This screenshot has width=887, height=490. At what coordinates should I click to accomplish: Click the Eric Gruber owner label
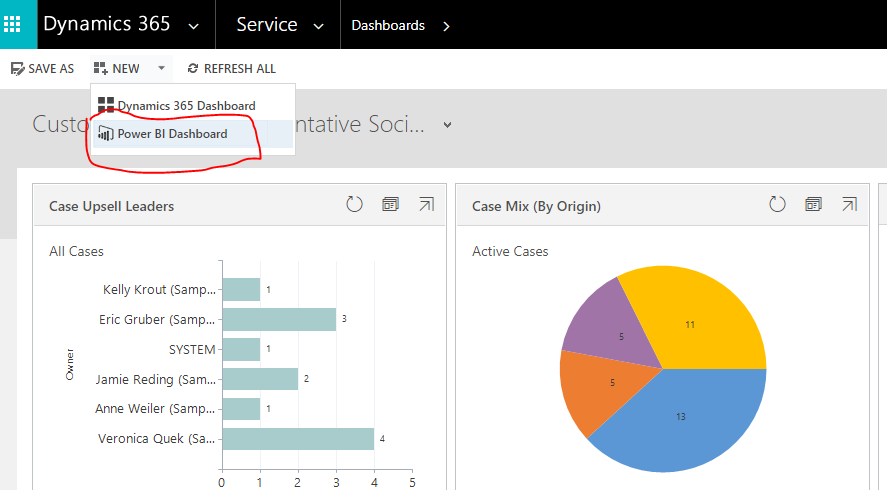(157, 319)
